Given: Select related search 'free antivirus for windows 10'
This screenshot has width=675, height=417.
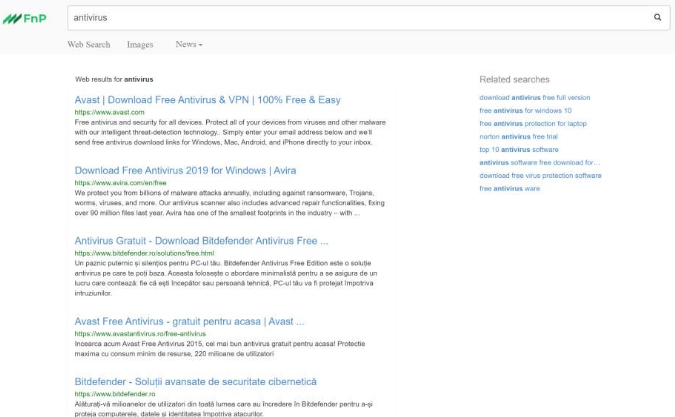Looking at the screenshot, I should pyautogui.click(x=525, y=111).
